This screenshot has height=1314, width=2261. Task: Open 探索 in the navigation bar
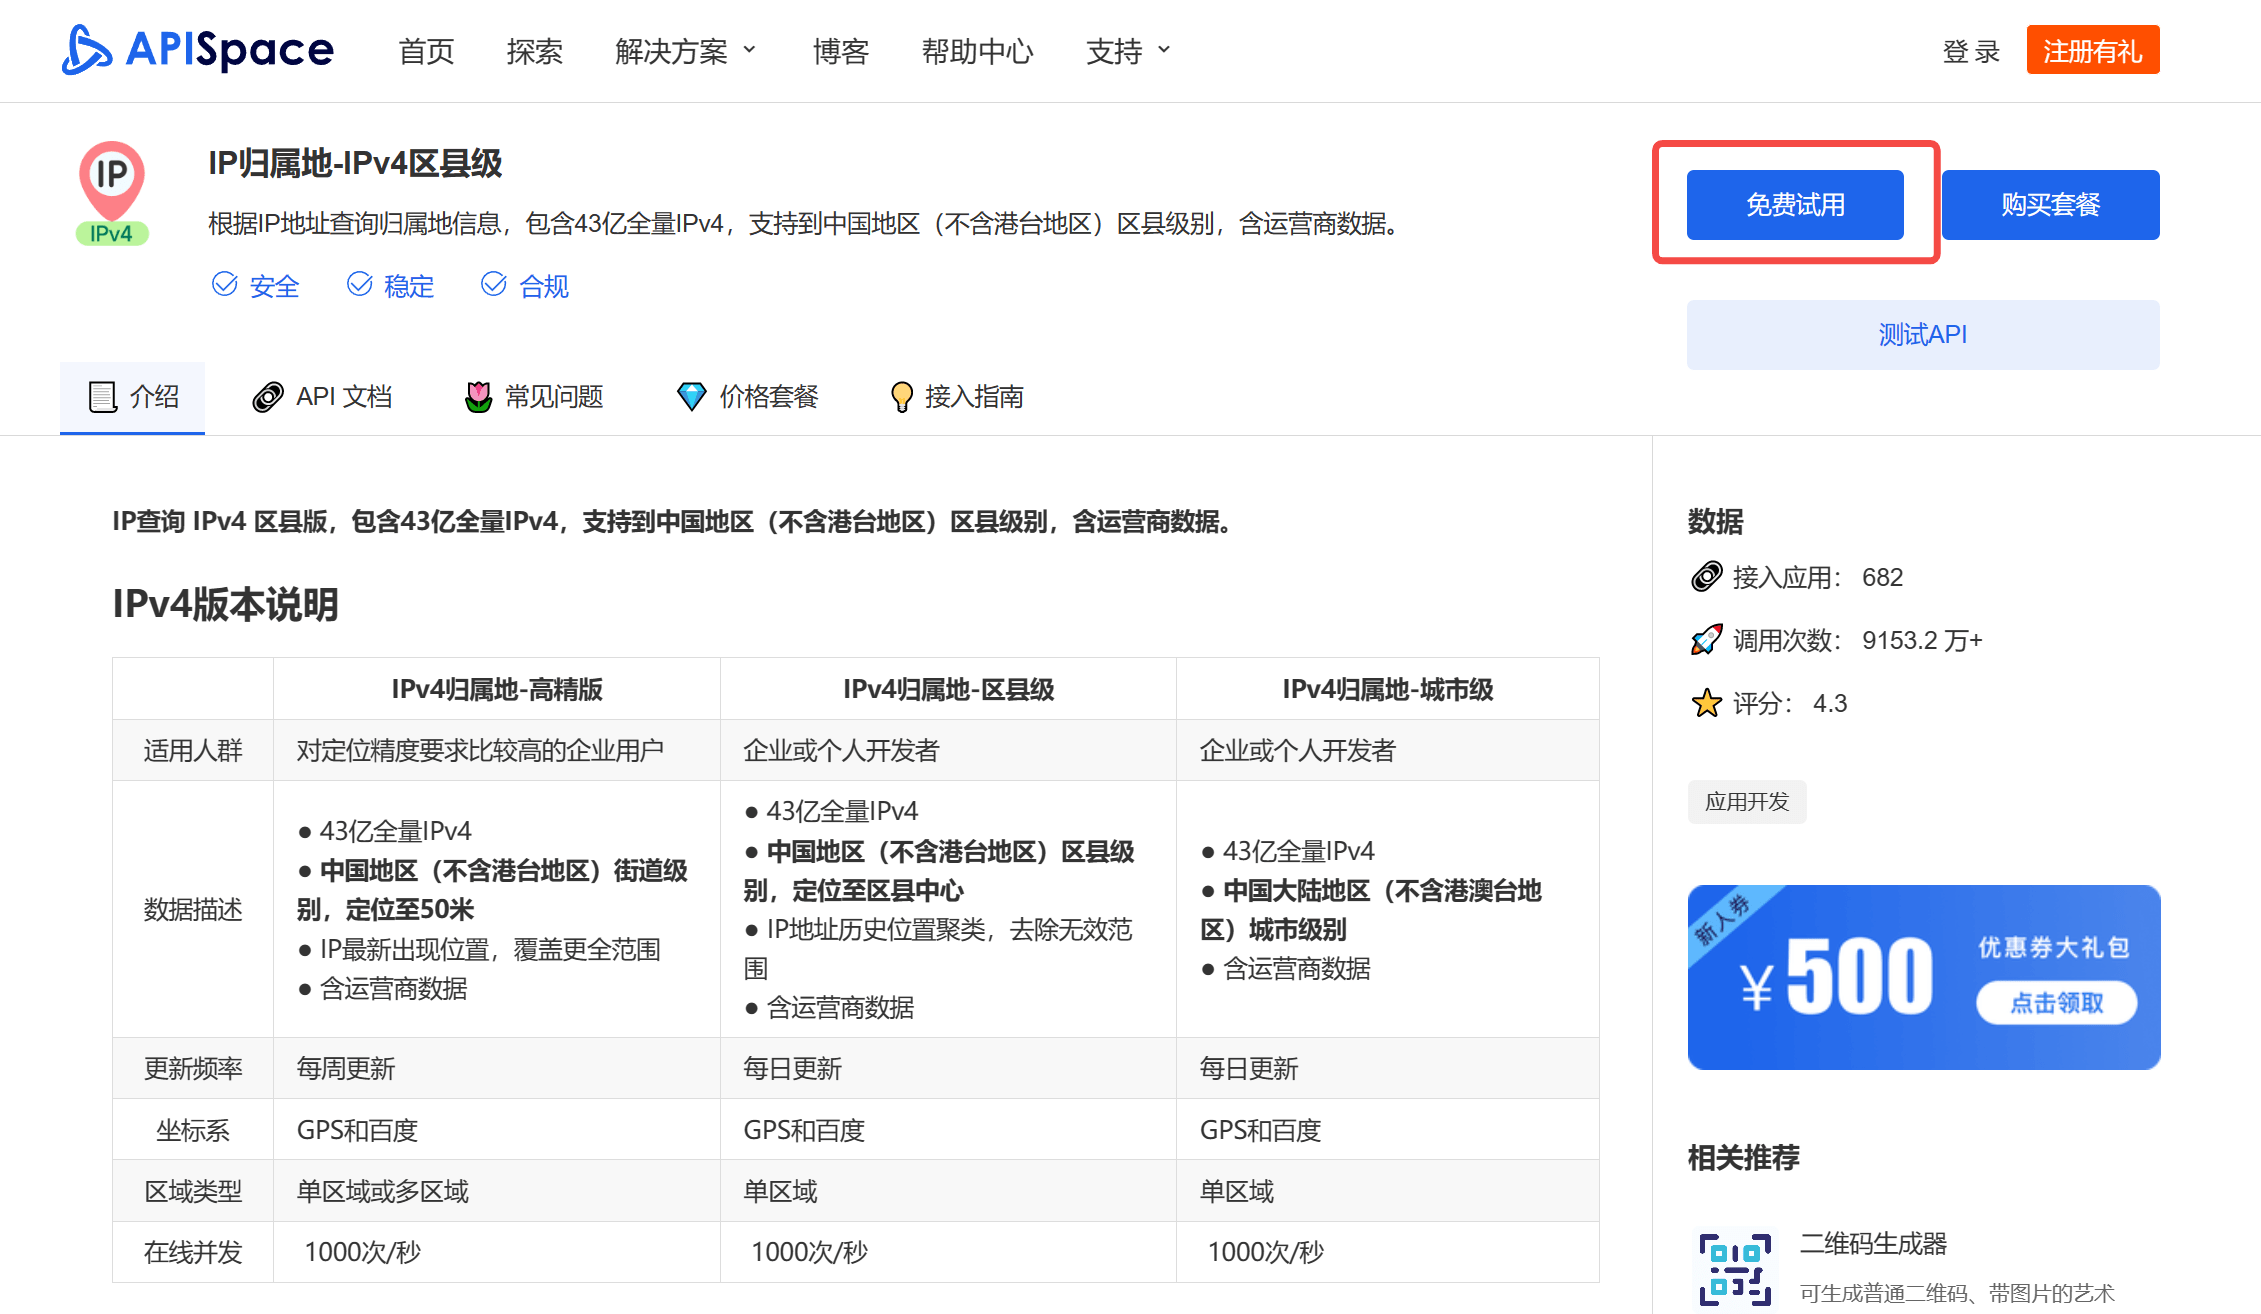534,51
